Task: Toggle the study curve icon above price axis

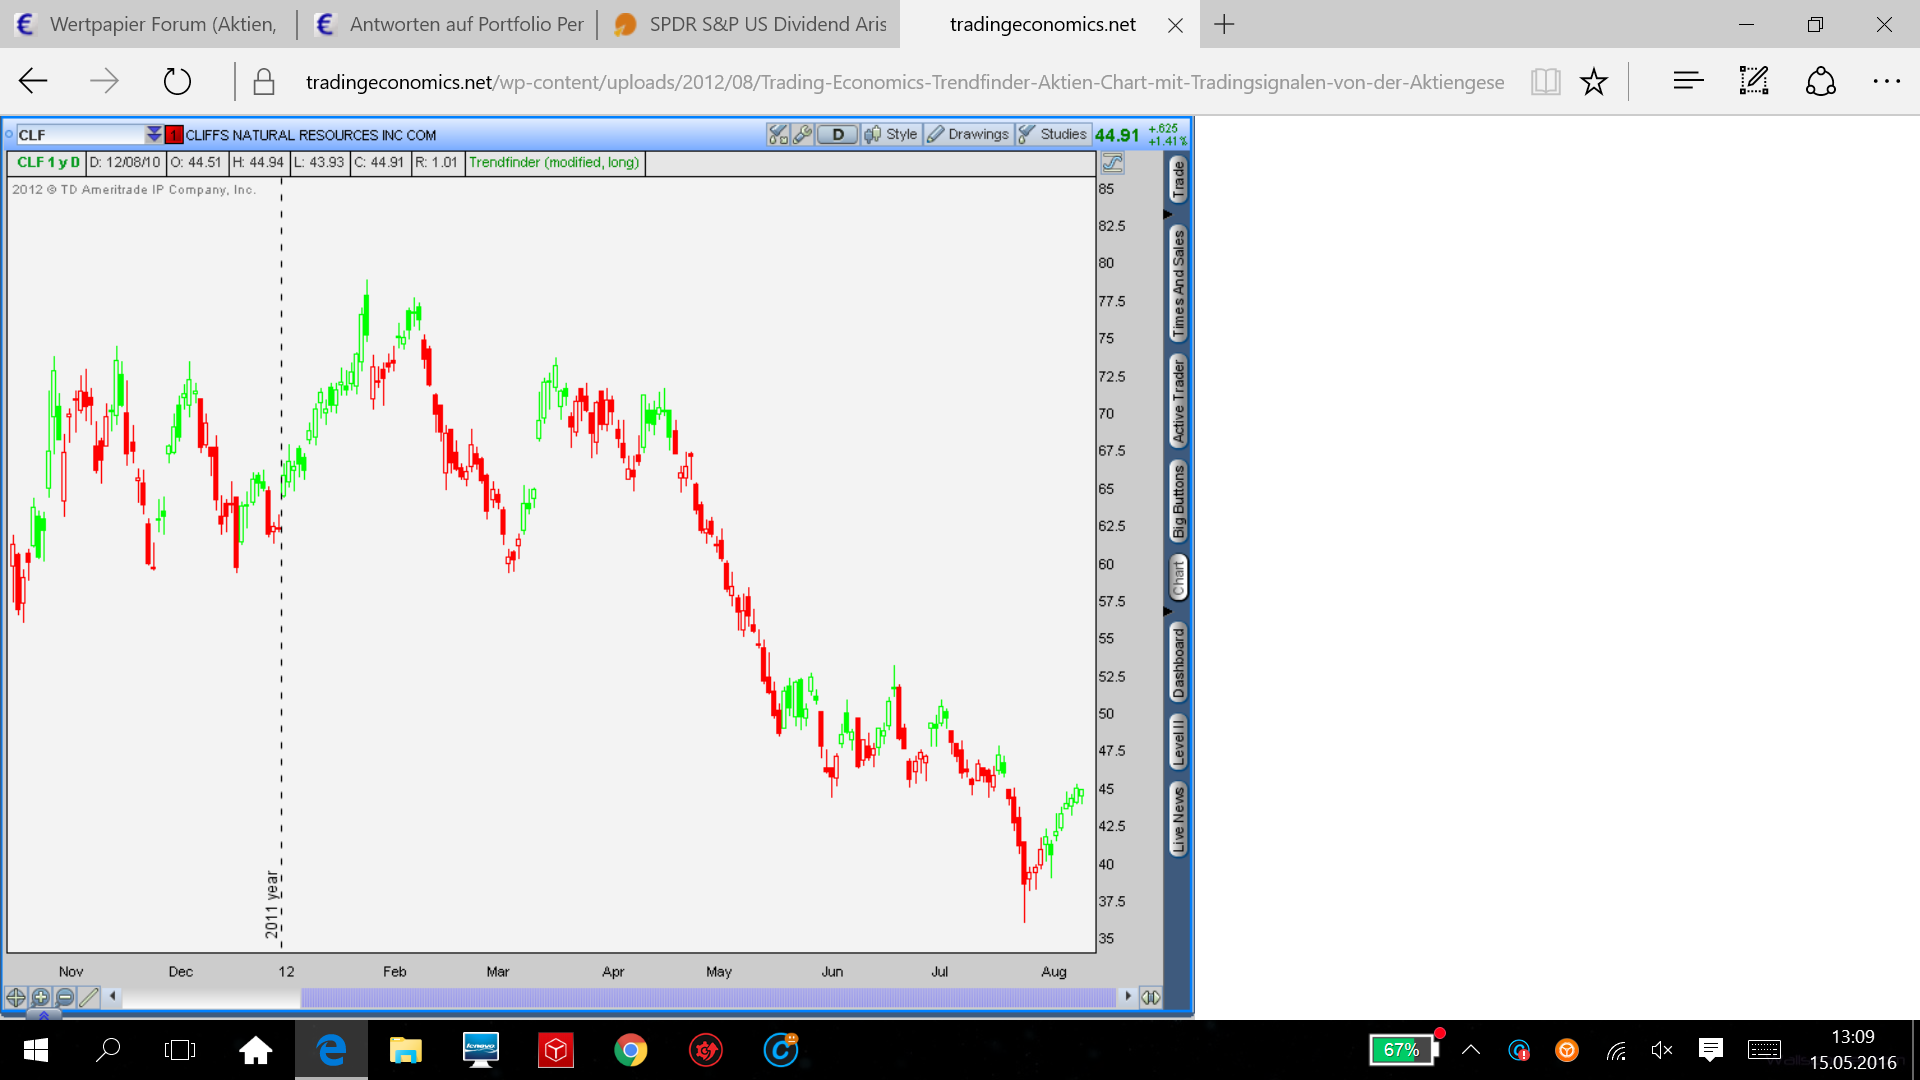Action: pos(1112,163)
